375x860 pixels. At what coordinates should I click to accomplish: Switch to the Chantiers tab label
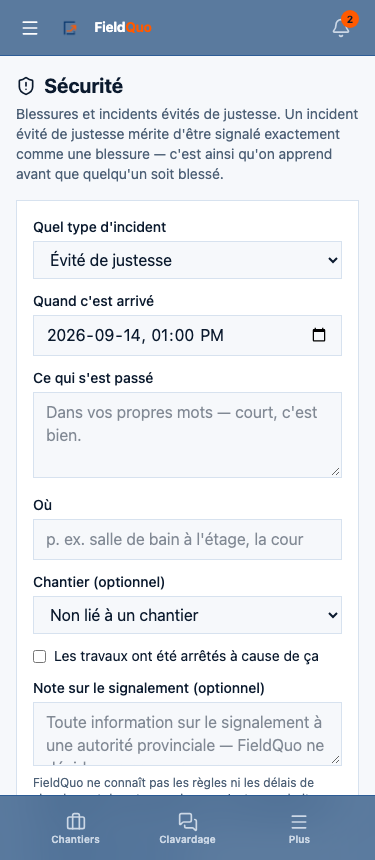click(76, 839)
